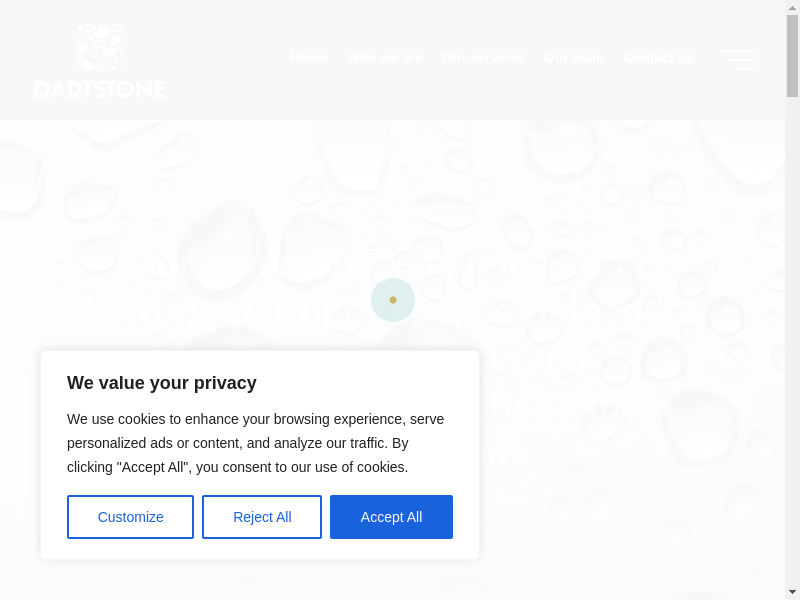
Task: Click the cookie consent description text
Action: [x=255, y=443]
